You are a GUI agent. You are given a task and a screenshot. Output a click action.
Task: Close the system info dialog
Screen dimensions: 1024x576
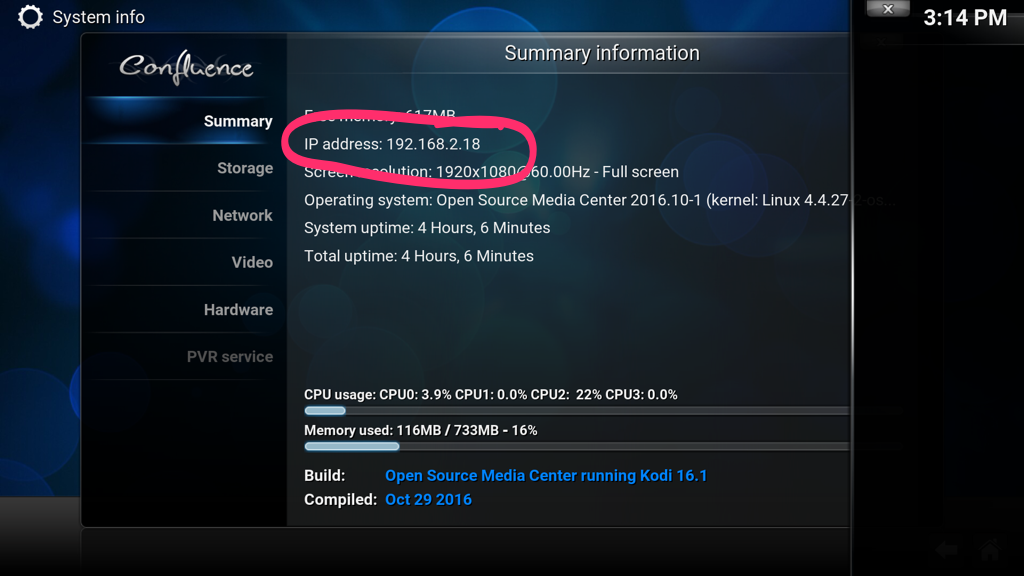(888, 8)
